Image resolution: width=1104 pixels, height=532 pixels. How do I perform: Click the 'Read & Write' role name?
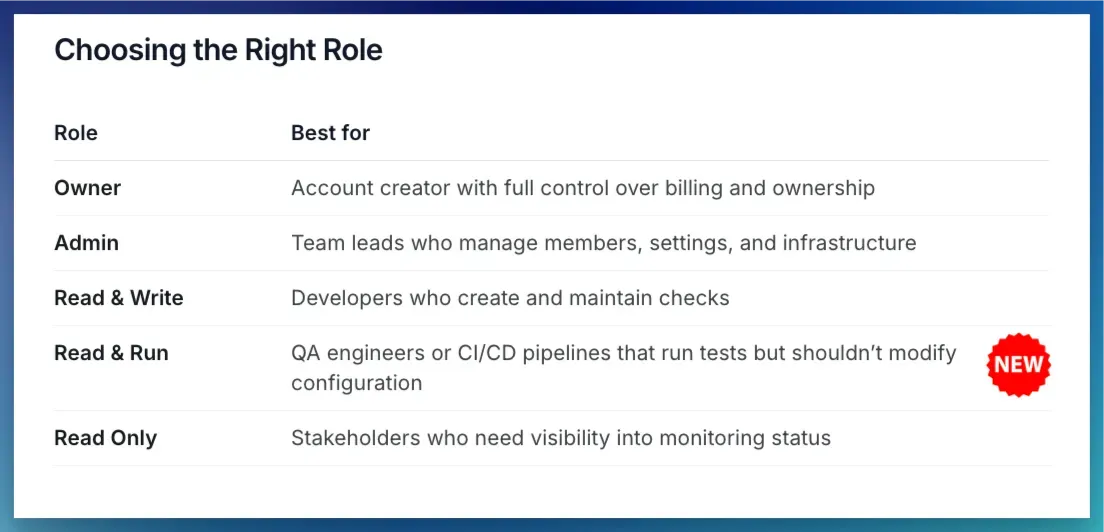(x=119, y=298)
